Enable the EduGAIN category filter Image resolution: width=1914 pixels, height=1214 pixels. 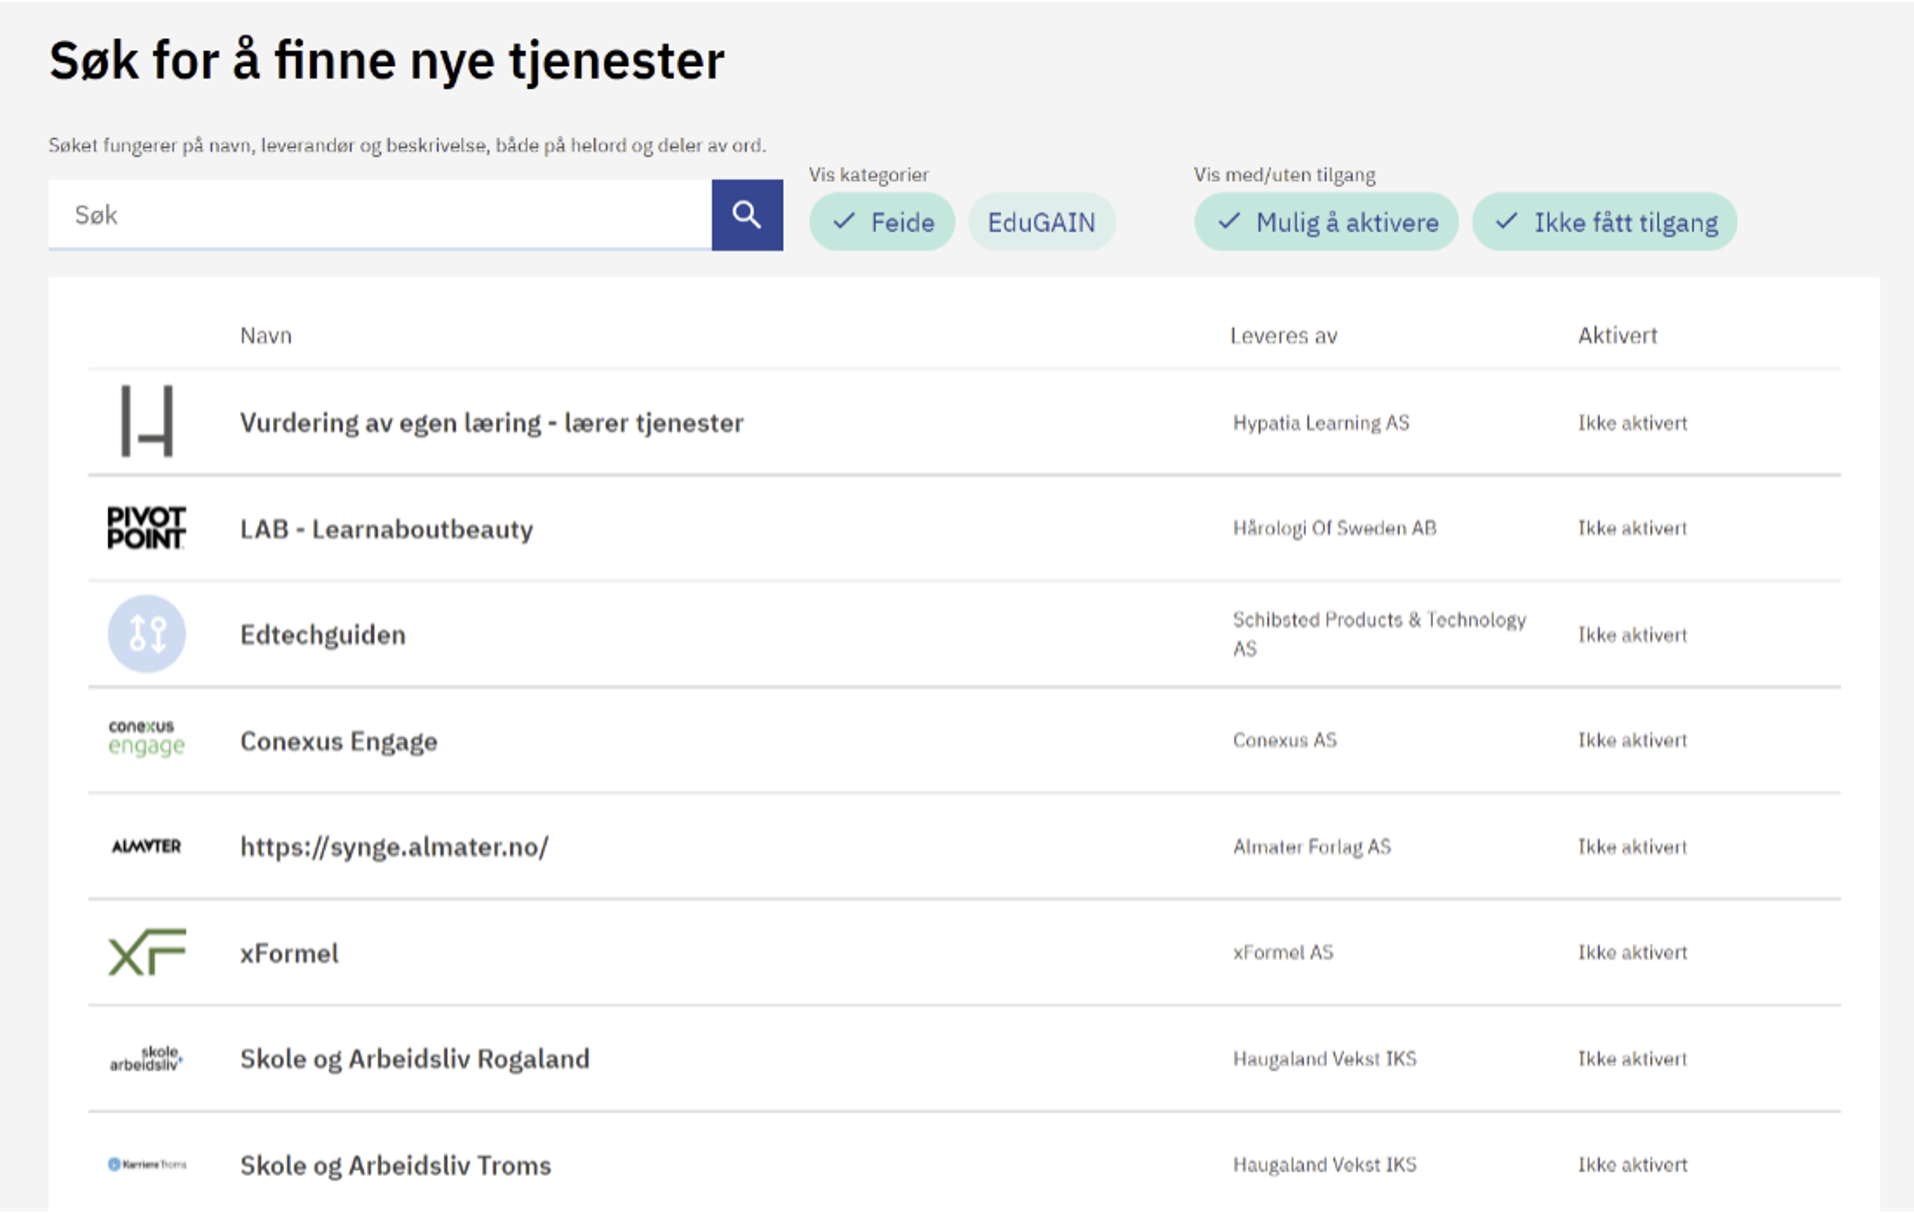(1041, 222)
